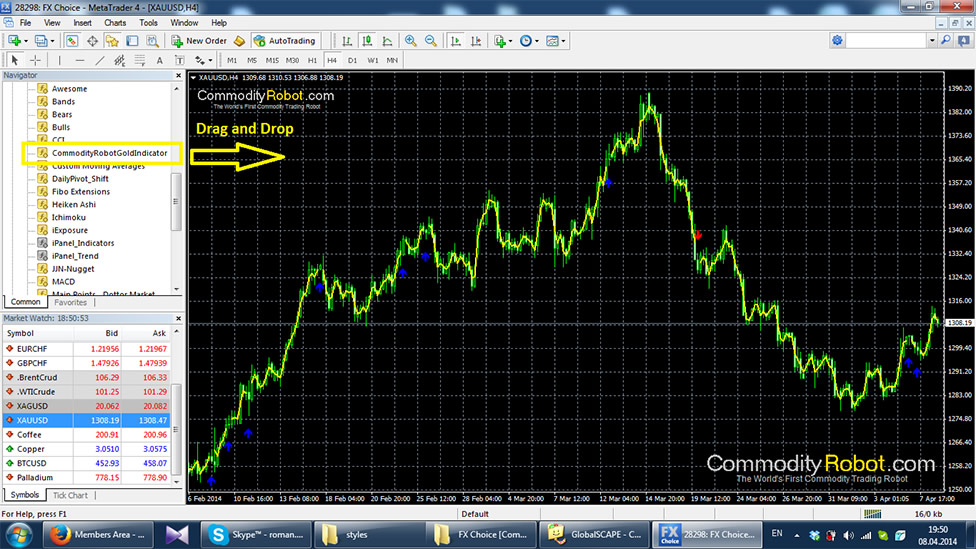
Task: Open the Periodicity clock dropdown
Action: (529, 41)
